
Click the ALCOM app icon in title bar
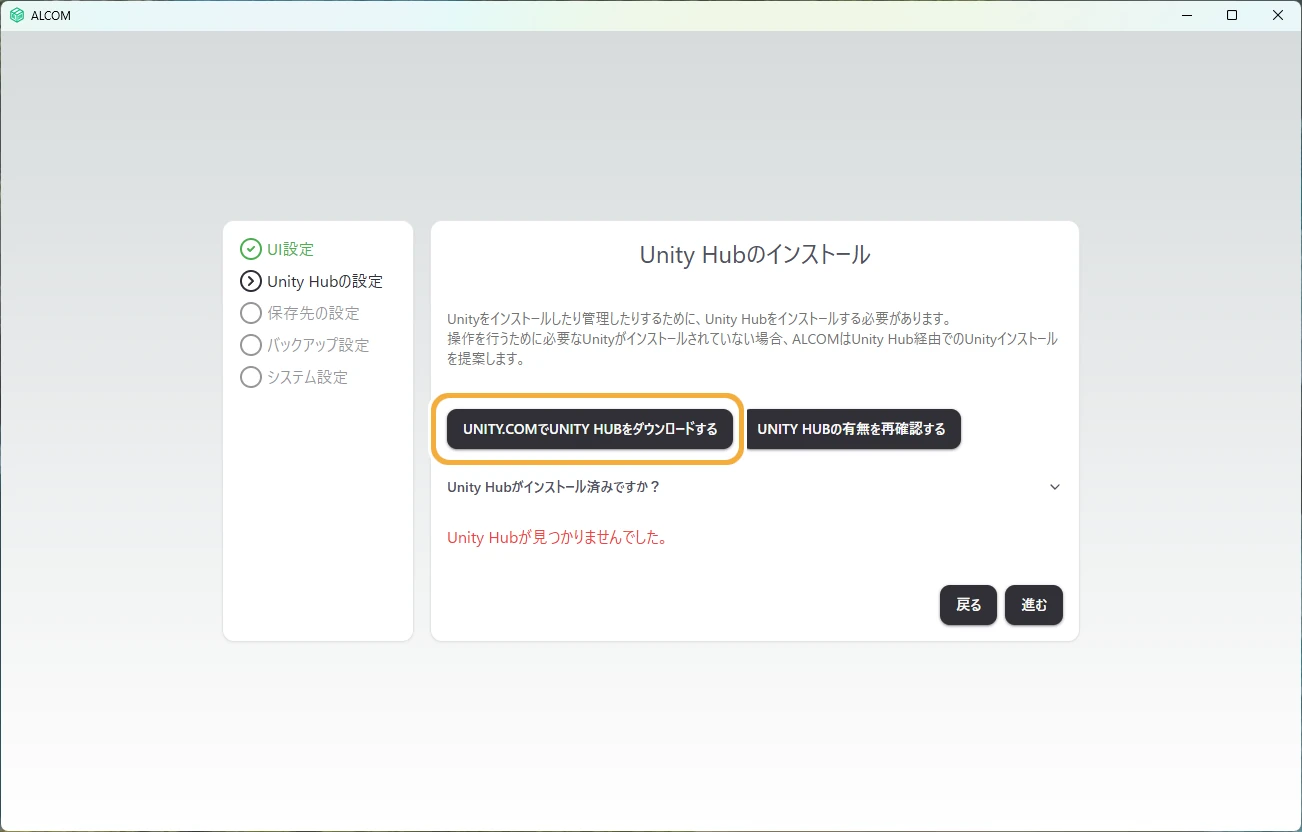click(x=17, y=15)
